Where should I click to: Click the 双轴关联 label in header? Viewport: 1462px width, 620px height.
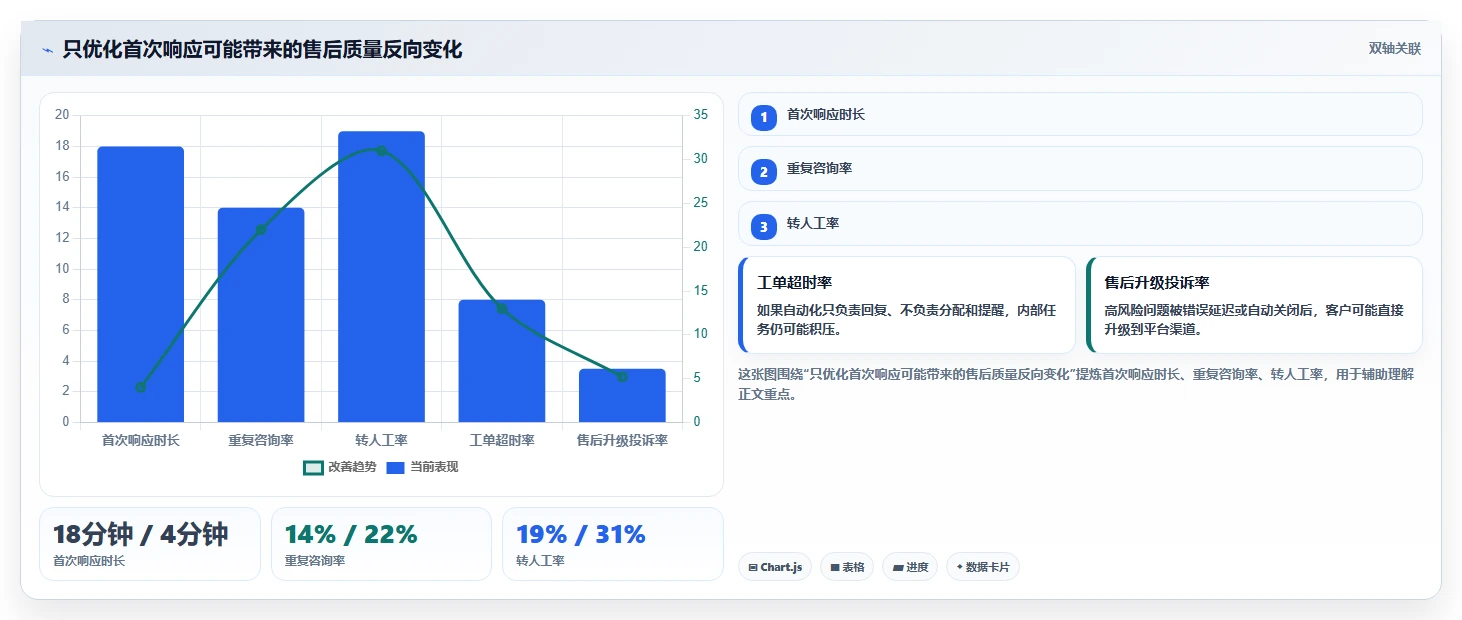click(x=1395, y=49)
